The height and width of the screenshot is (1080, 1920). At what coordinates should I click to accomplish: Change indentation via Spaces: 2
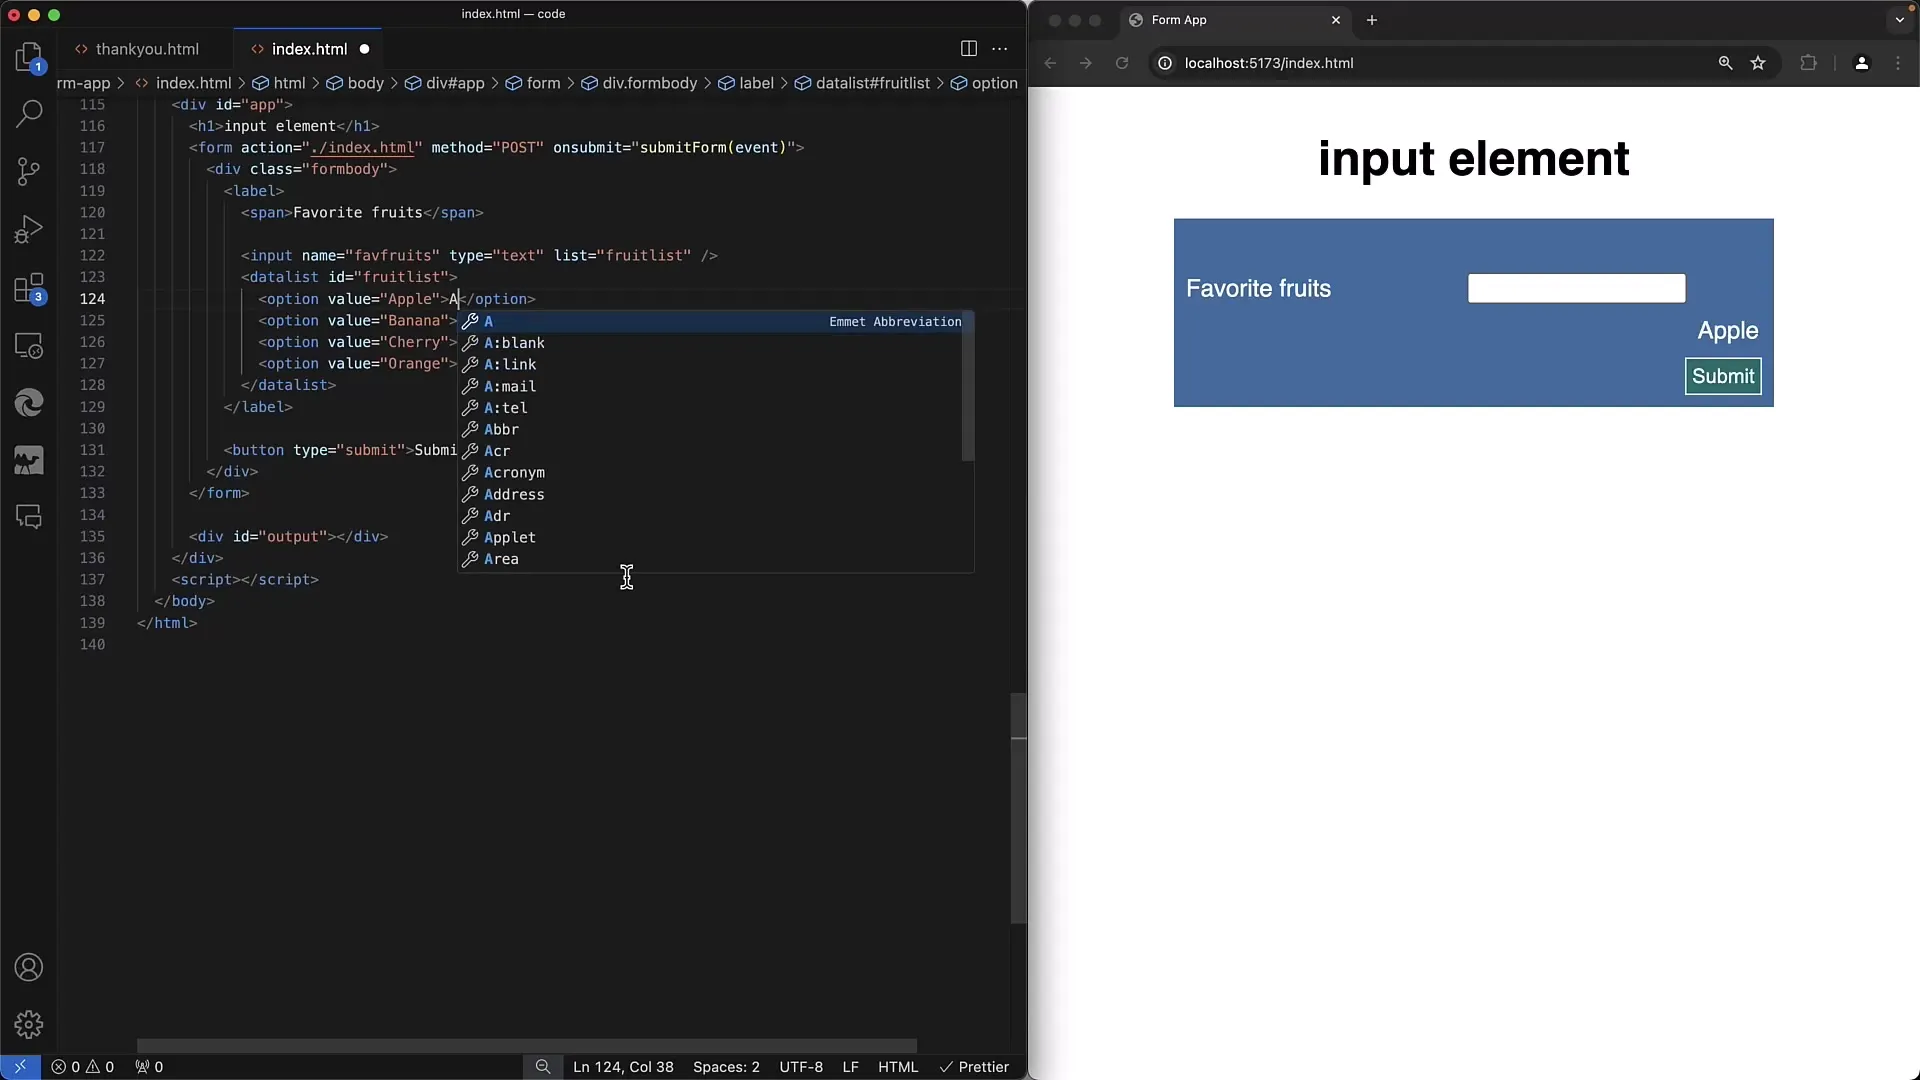pos(726,1067)
